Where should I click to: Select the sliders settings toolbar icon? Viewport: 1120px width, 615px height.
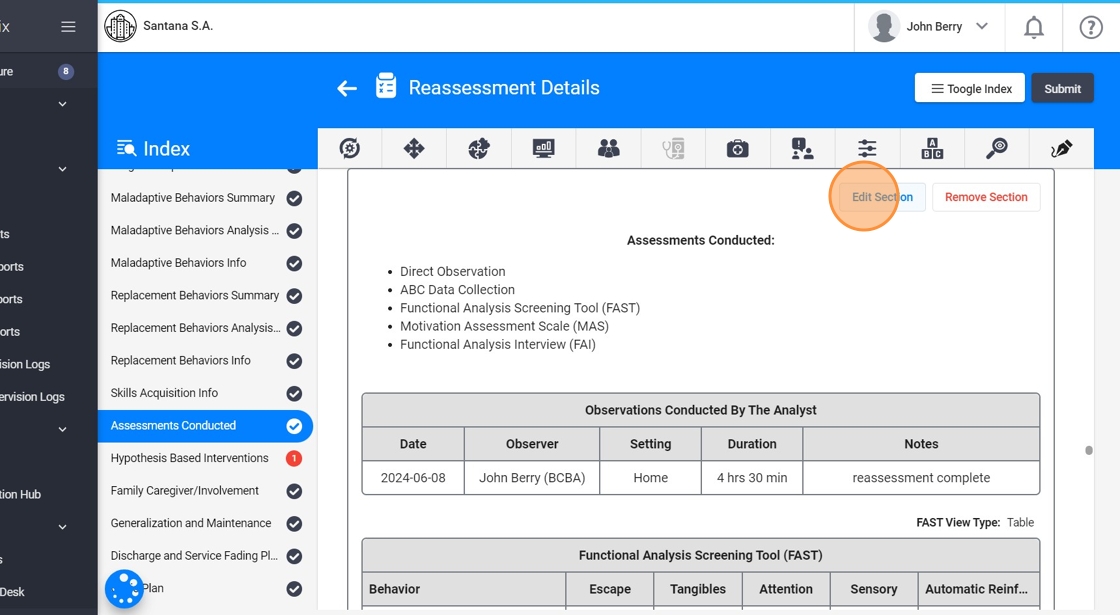click(x=866, y=149)
